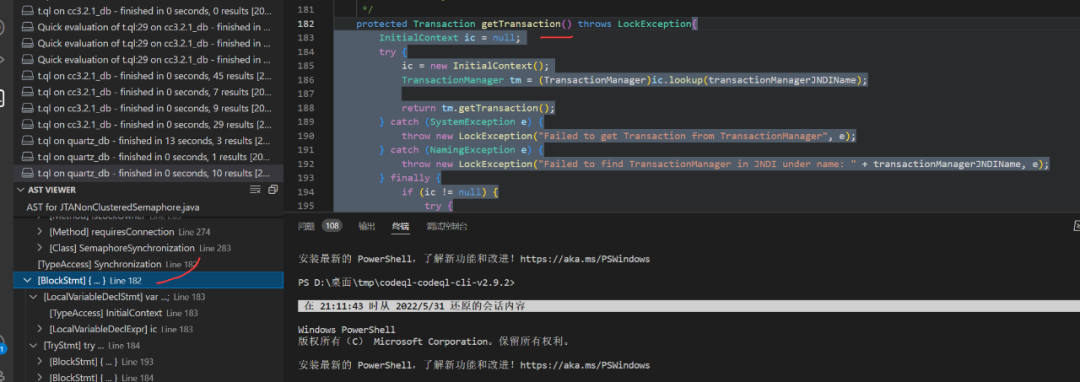Expand the [LocalVariableDeclExpr] ic node
1080x382 pixels.
(40, 329)
